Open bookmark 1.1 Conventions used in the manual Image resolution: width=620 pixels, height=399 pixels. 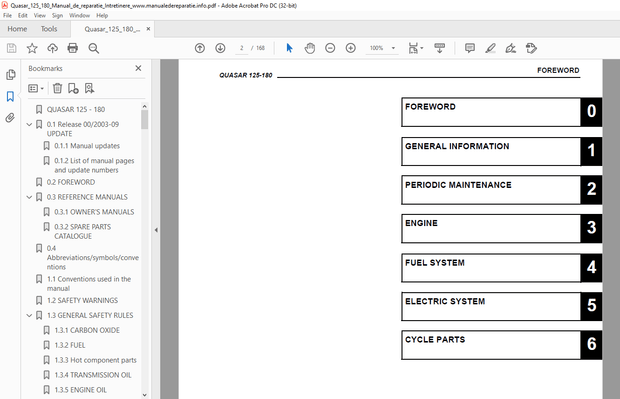(89, 284)
